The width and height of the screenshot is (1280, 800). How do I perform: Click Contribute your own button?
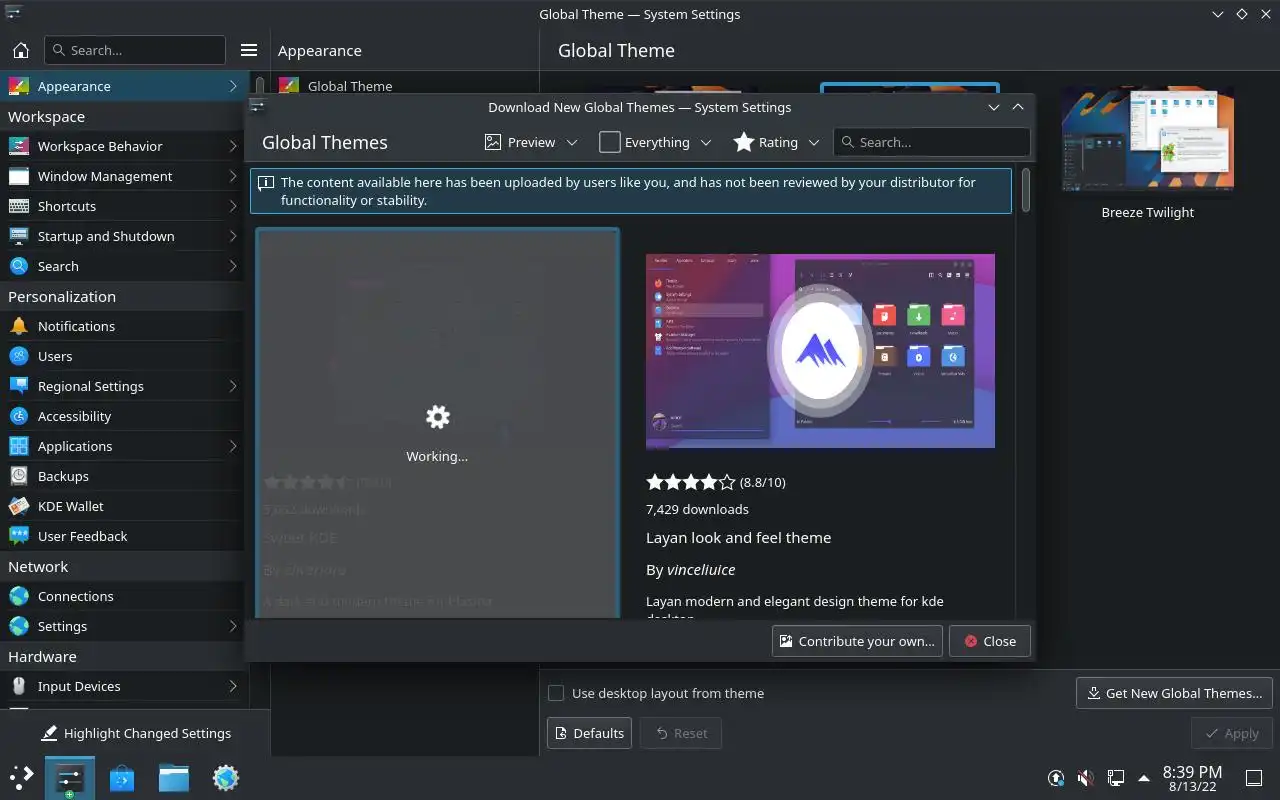857,641
